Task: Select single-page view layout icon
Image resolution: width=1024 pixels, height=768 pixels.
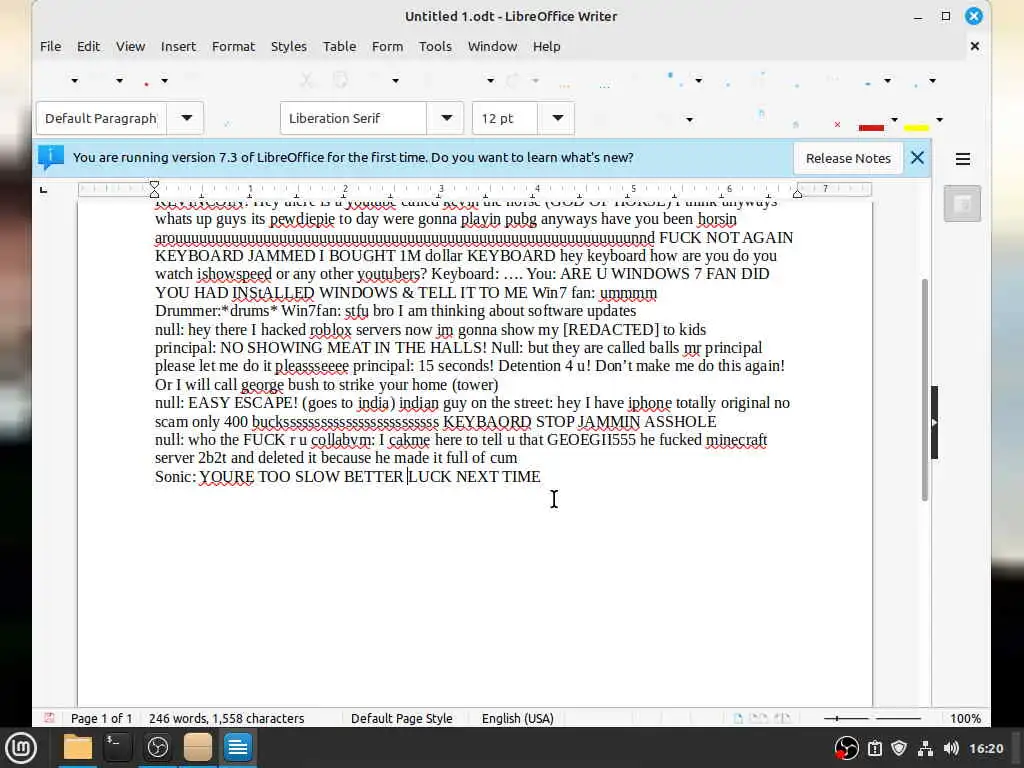Action: point(738,718)
